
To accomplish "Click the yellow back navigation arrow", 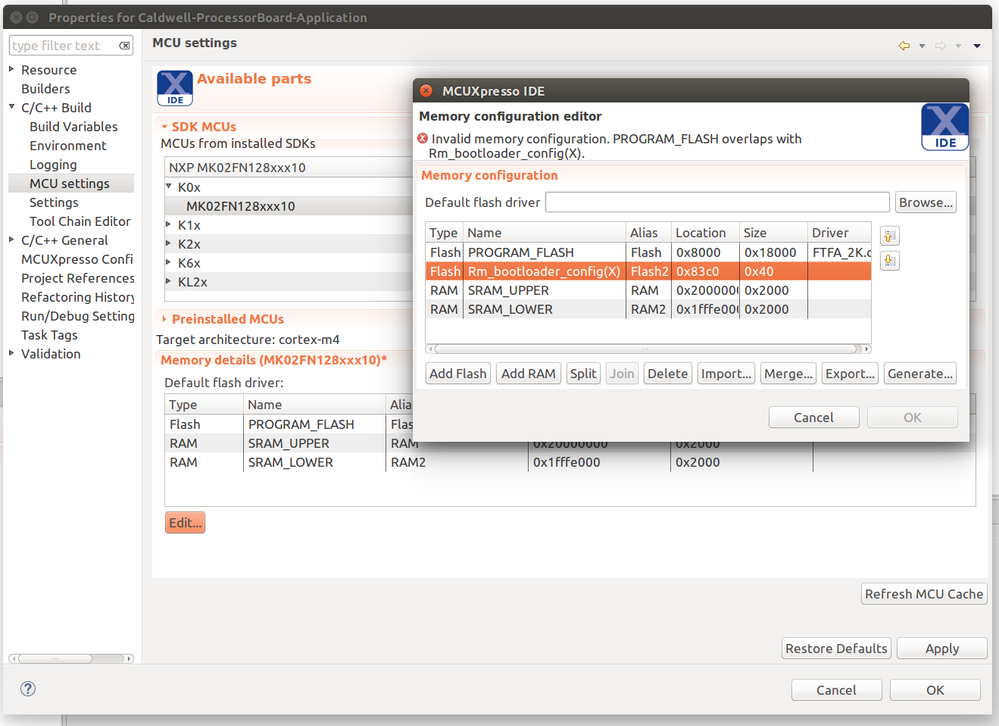I will 904,46.
